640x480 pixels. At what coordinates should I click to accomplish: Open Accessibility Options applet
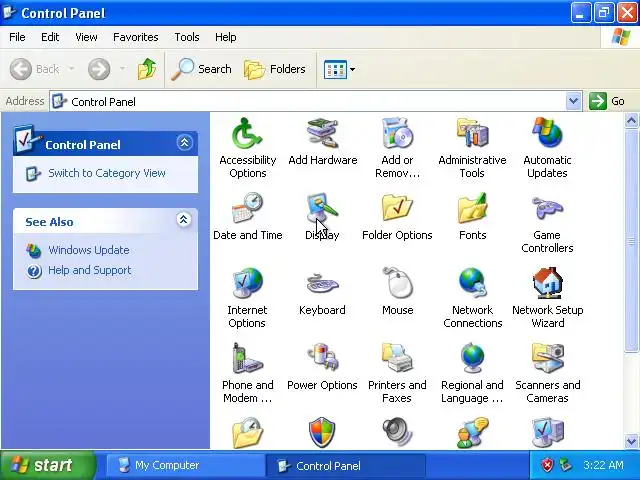pyautogui.click(x=247, y=133)
